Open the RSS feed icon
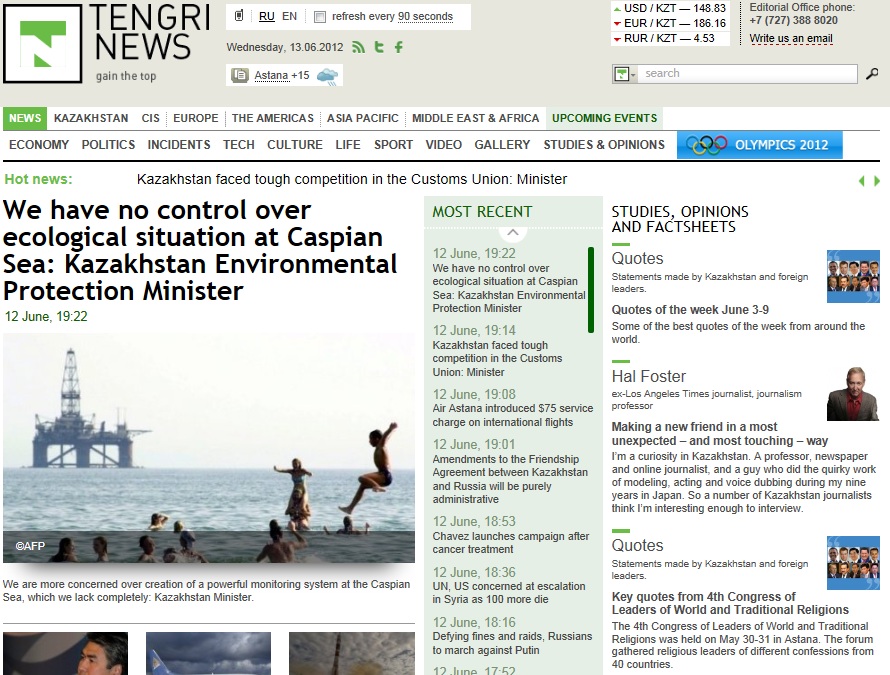This screenshot has height=675, width=890. pyautogui.click(x=358, y=47)
